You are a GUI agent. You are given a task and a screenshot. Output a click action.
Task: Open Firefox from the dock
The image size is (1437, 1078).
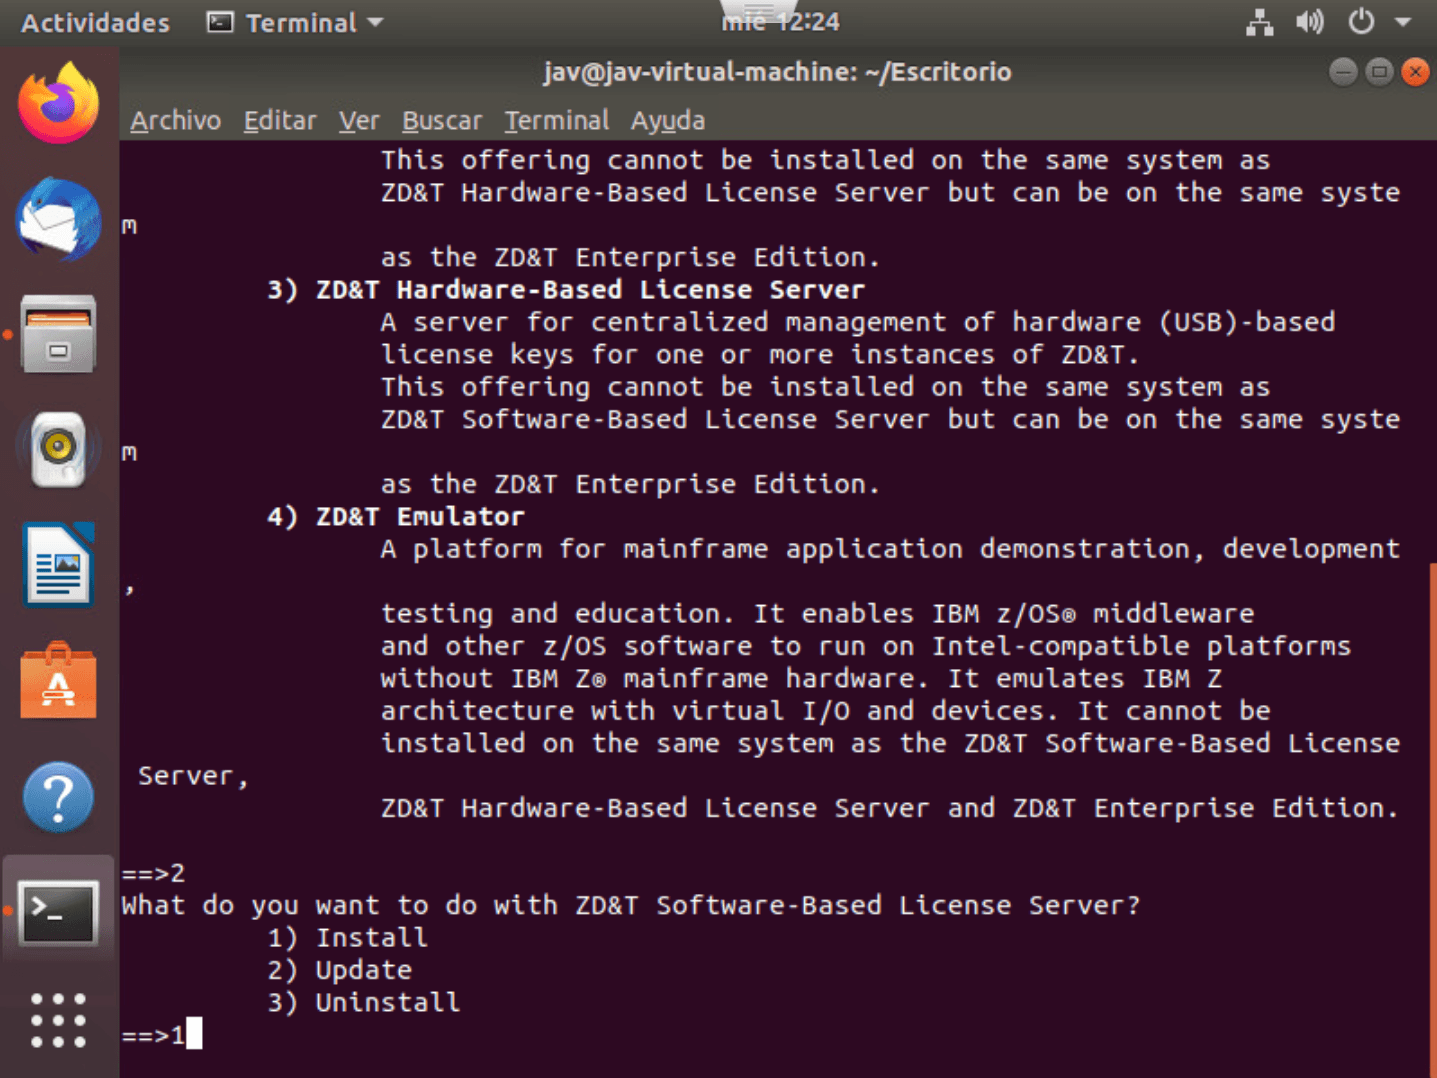[x=58, y=104]
